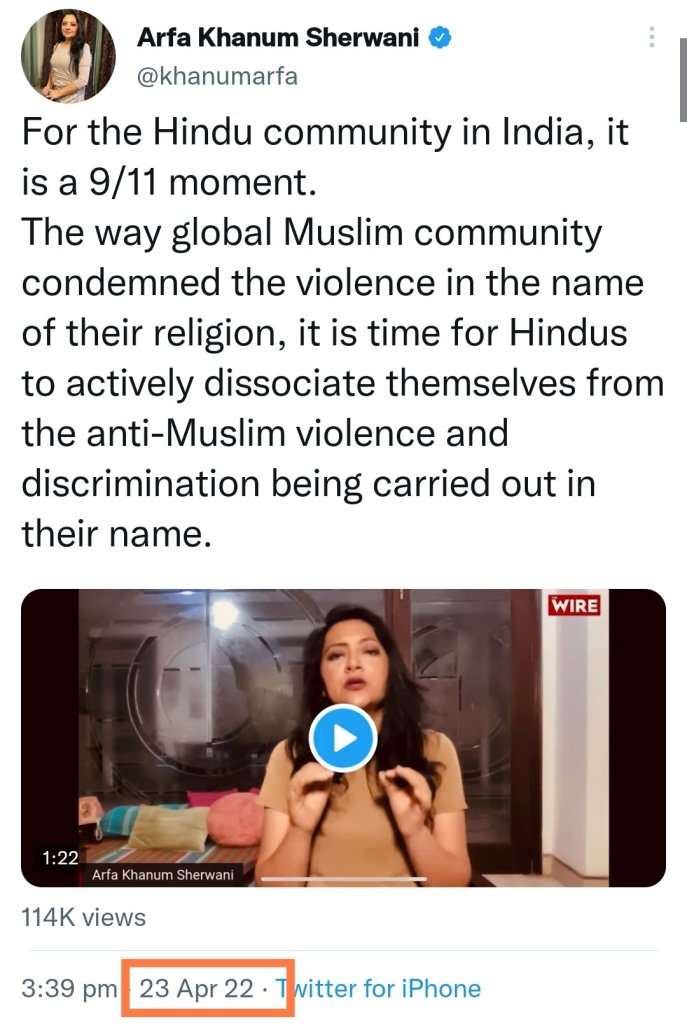Click the line "discrimination being carried out in"
This screenshot has width=687, height=1024.
(308, 484)
